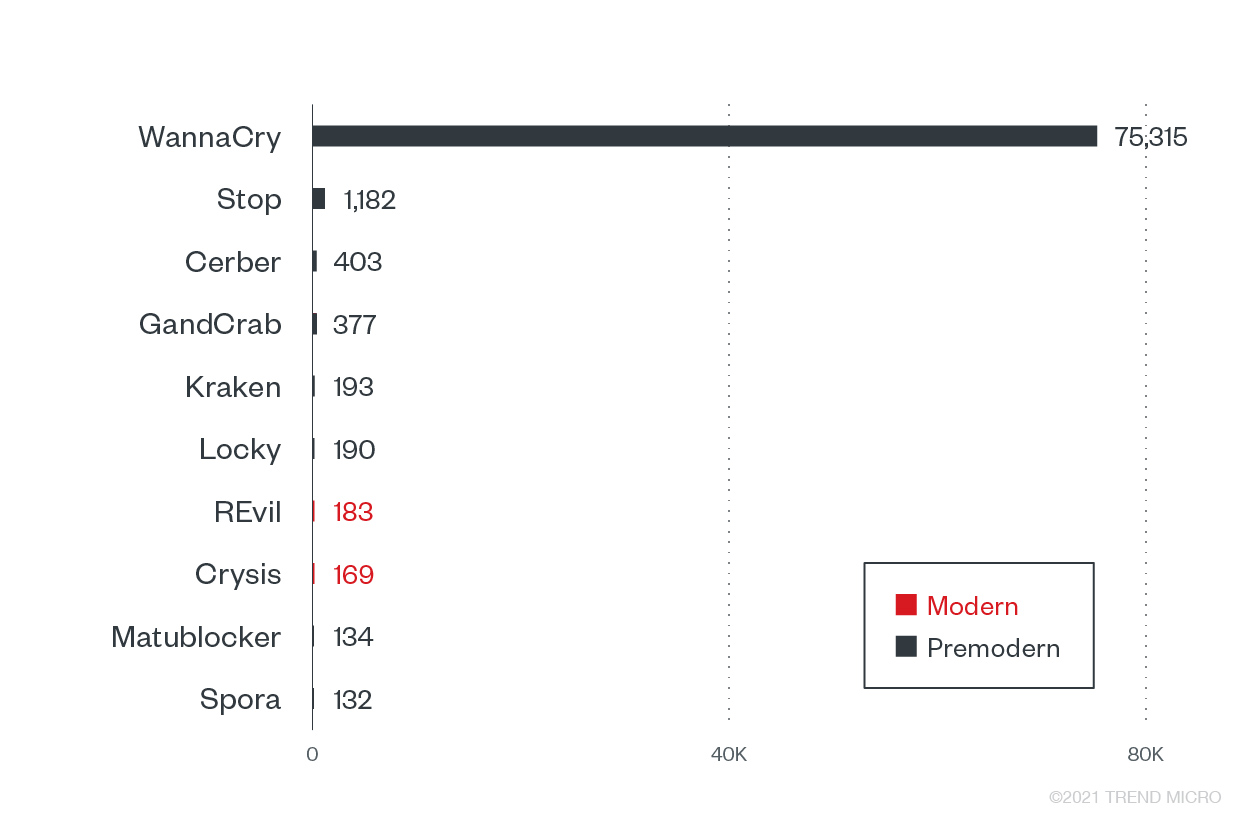Screen dimensions: 1250x835
Task: Click the 40K axis tick label
Action: 728,755
